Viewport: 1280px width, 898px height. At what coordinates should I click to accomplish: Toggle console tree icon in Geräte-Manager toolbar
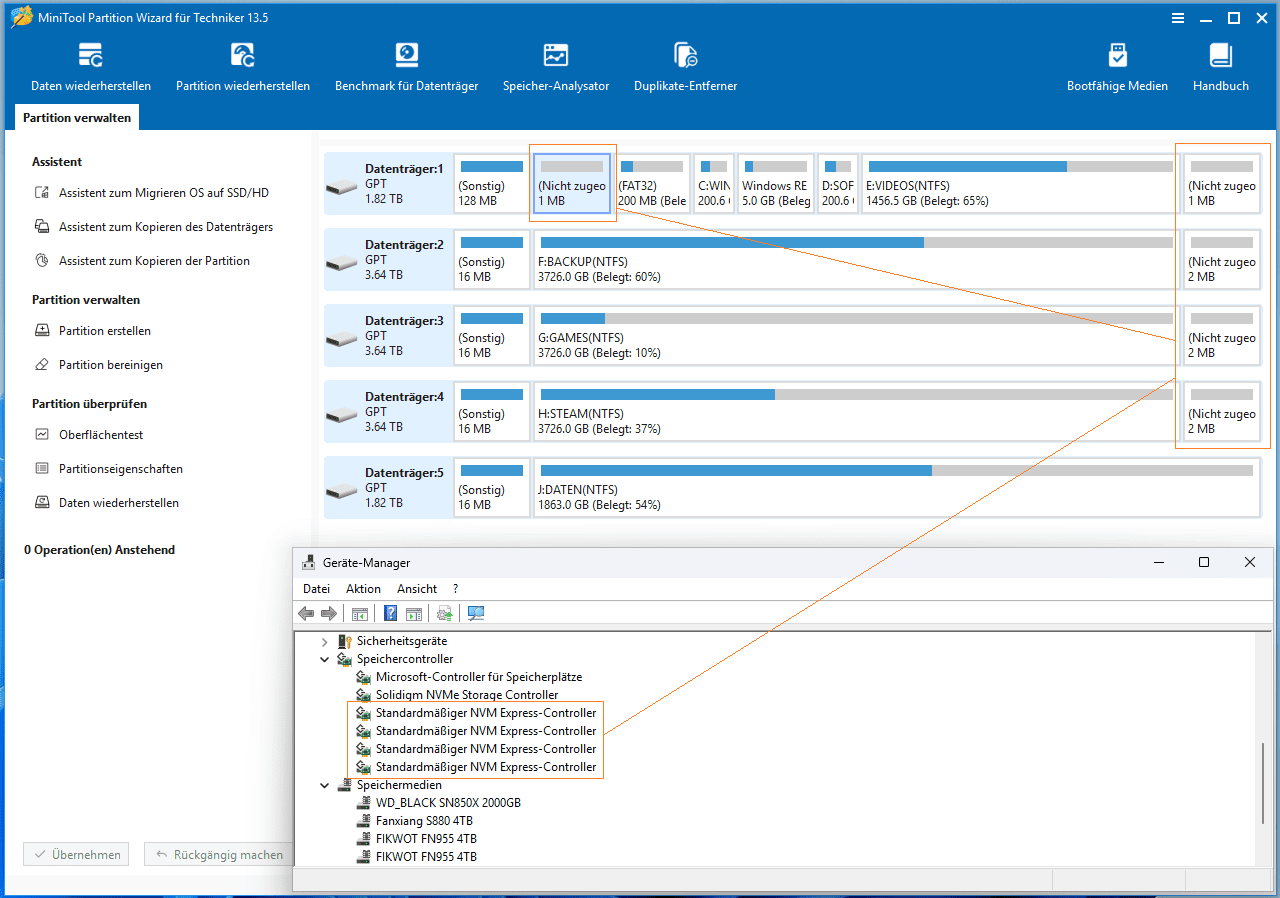[360, 613]
